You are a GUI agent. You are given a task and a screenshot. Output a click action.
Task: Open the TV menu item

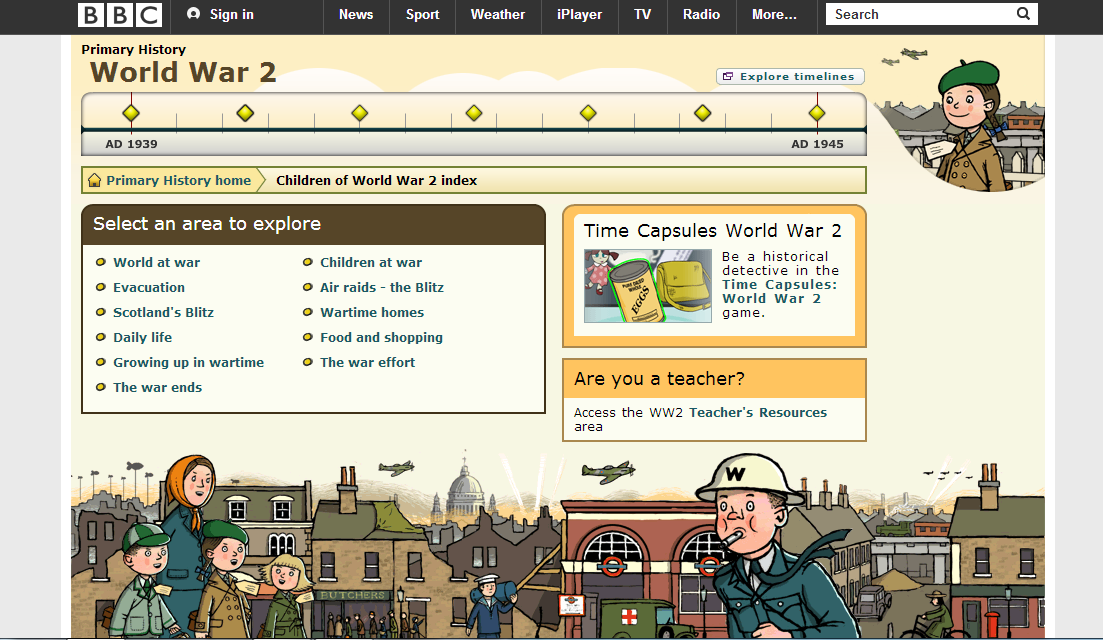point(642,15)
